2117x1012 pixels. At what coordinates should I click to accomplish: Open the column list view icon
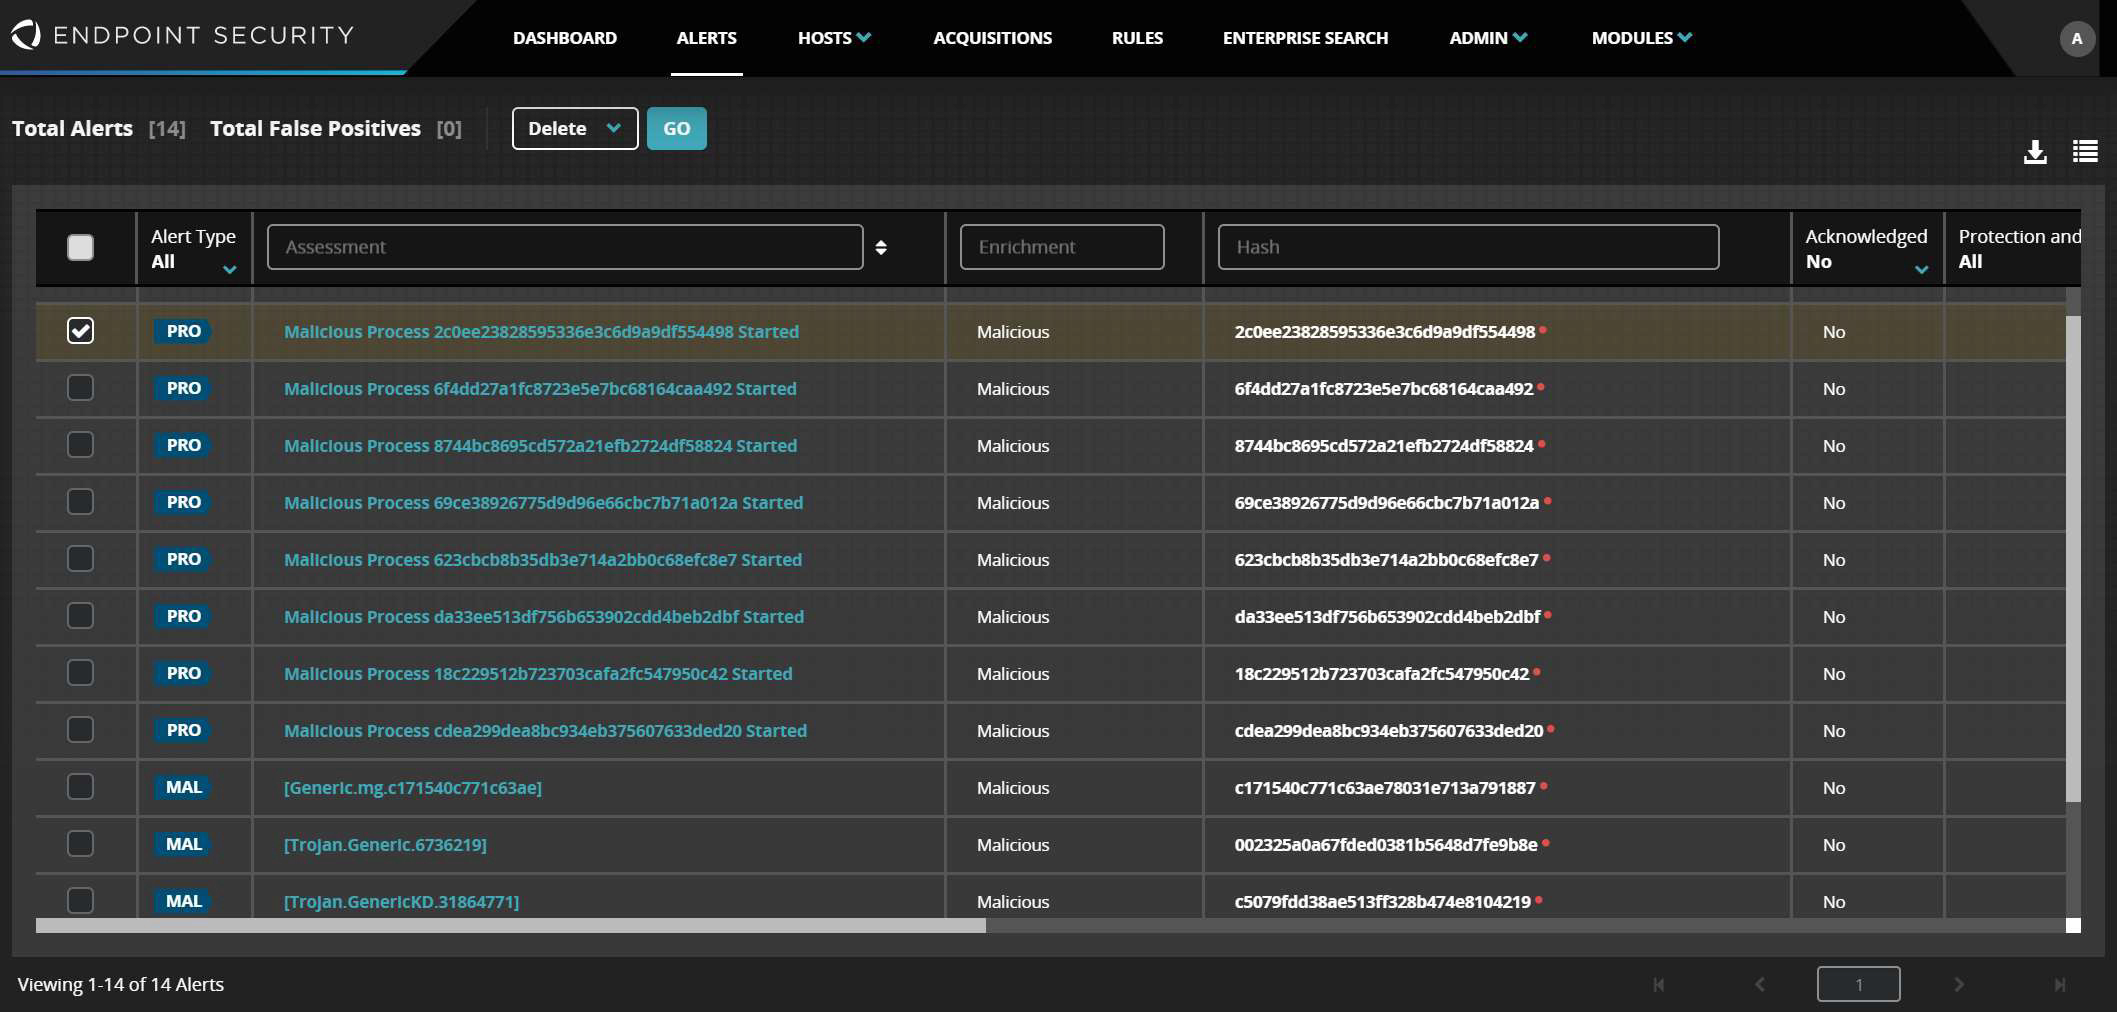[x=2085, y=152]
